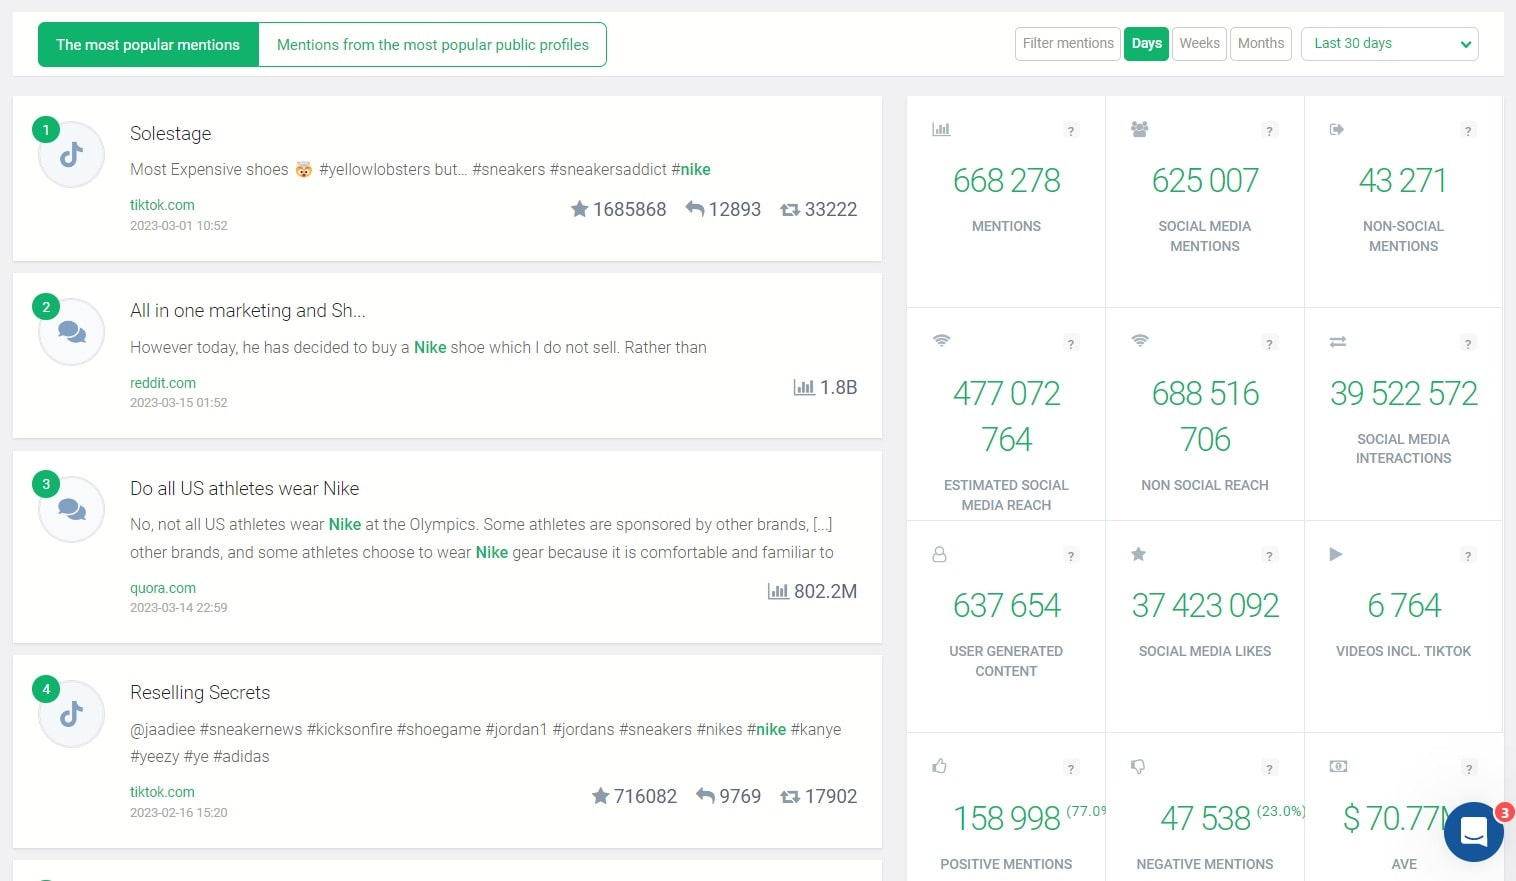Click the #nike hashtag in Solestage mention

point(691,170)
